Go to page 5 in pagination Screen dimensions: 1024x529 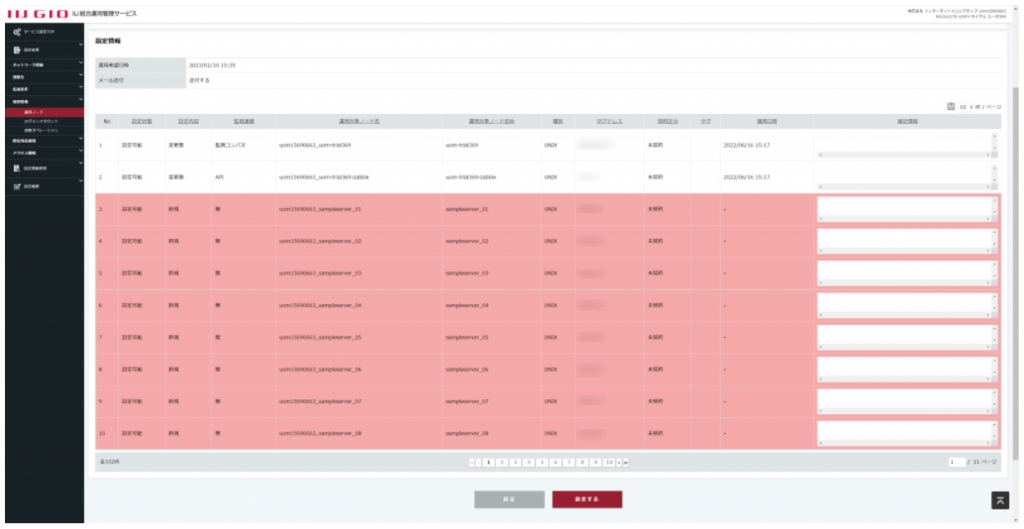[x=541, y=462]
